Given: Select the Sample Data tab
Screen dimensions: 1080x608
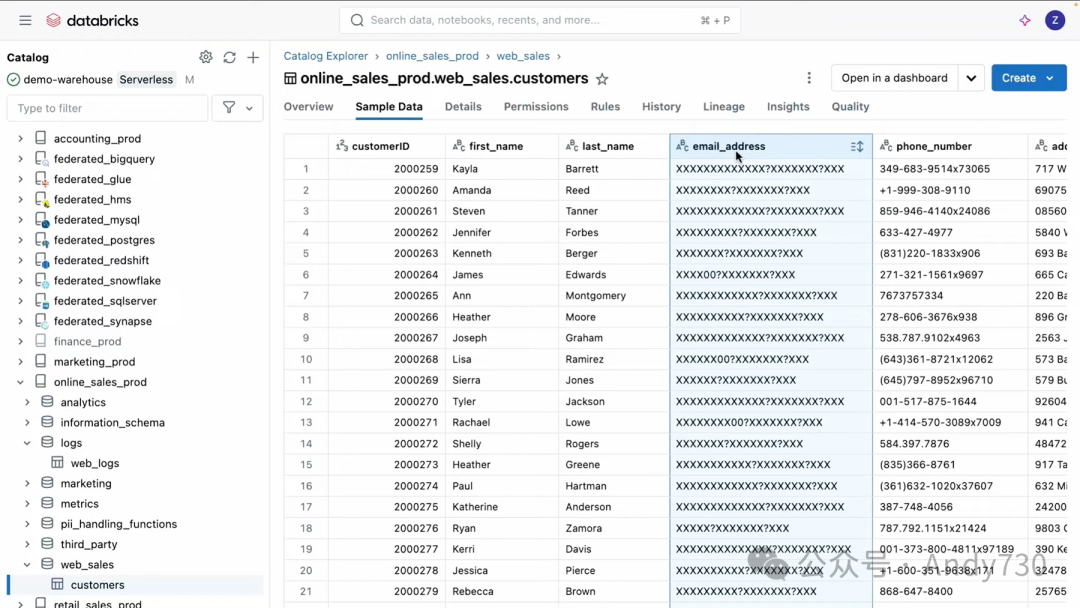Looking at the screenshot, I should point(389,107).
